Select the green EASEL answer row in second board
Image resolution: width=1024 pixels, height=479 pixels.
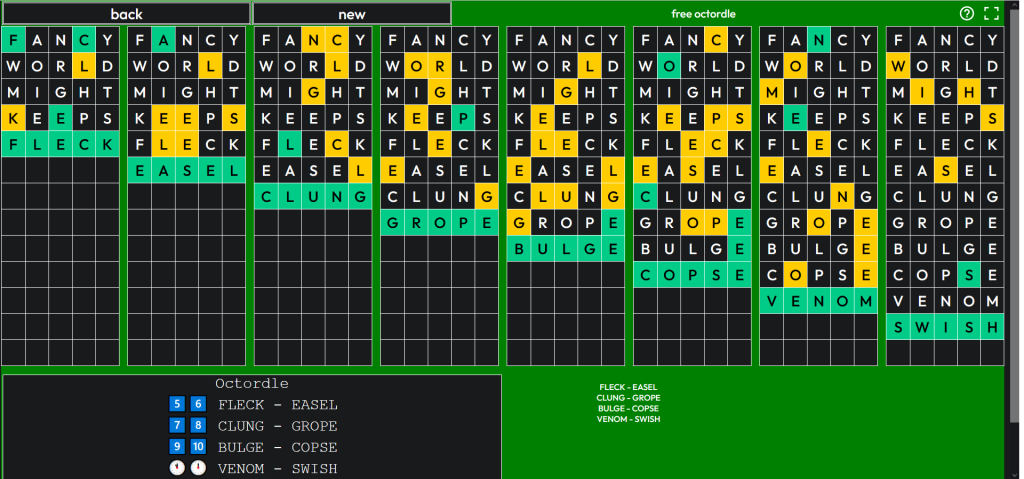[187, 170]
